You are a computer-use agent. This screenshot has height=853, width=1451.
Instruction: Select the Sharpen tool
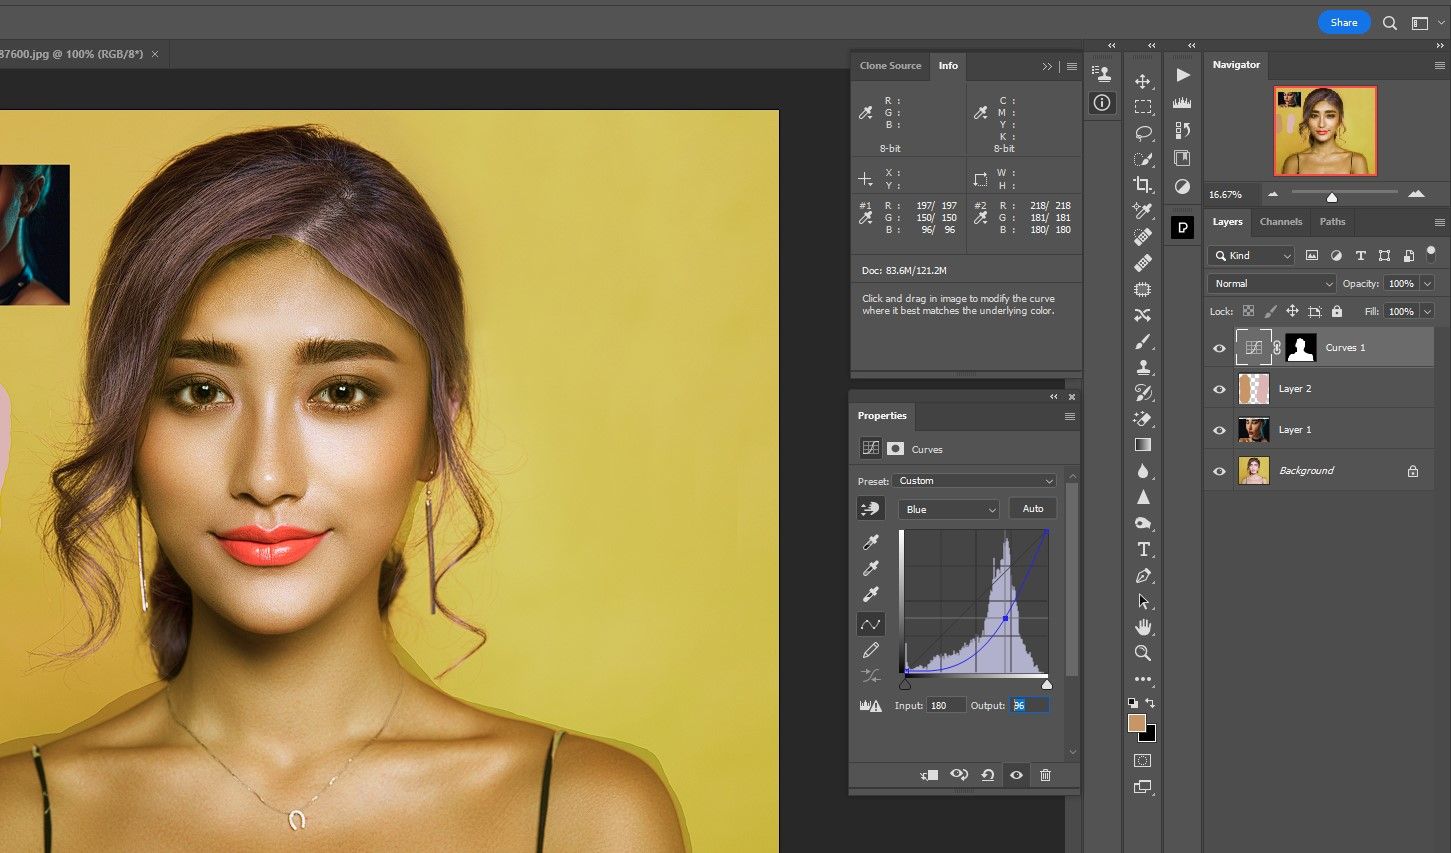[x=1143, y=497]
